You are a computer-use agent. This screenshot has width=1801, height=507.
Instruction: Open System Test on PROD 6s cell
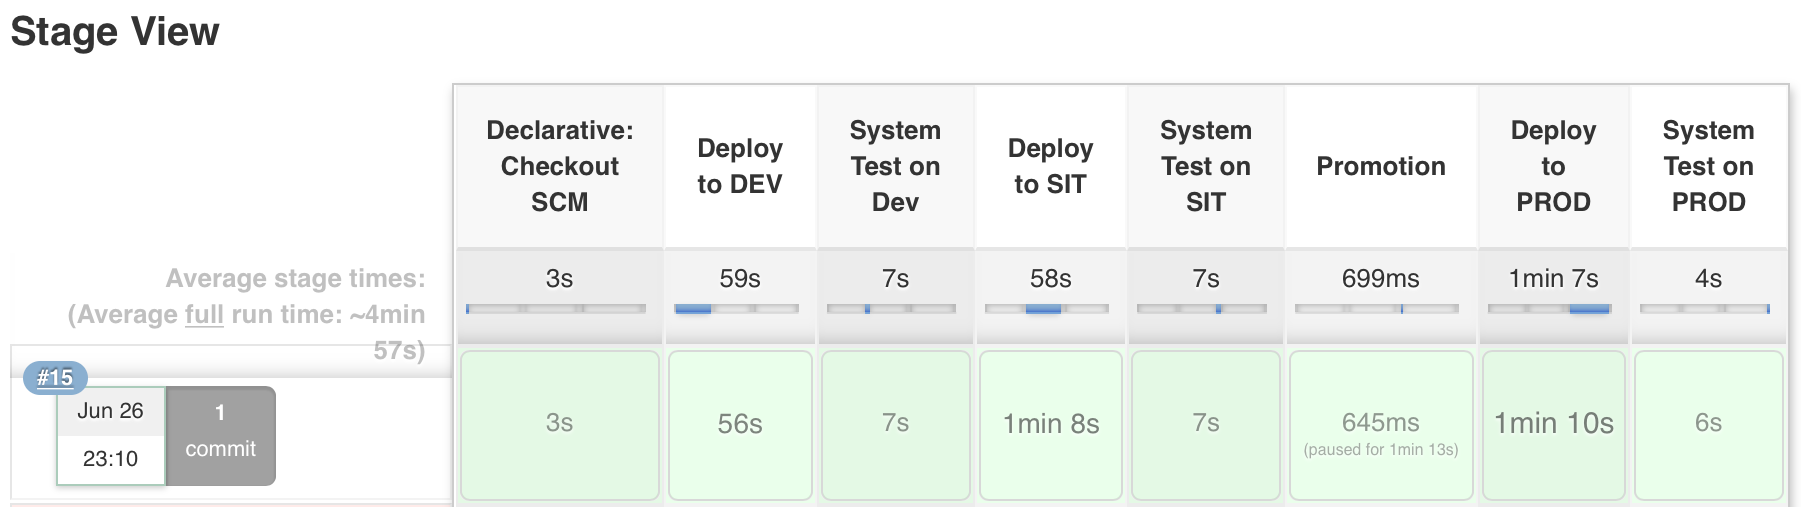click(1708, 424)
